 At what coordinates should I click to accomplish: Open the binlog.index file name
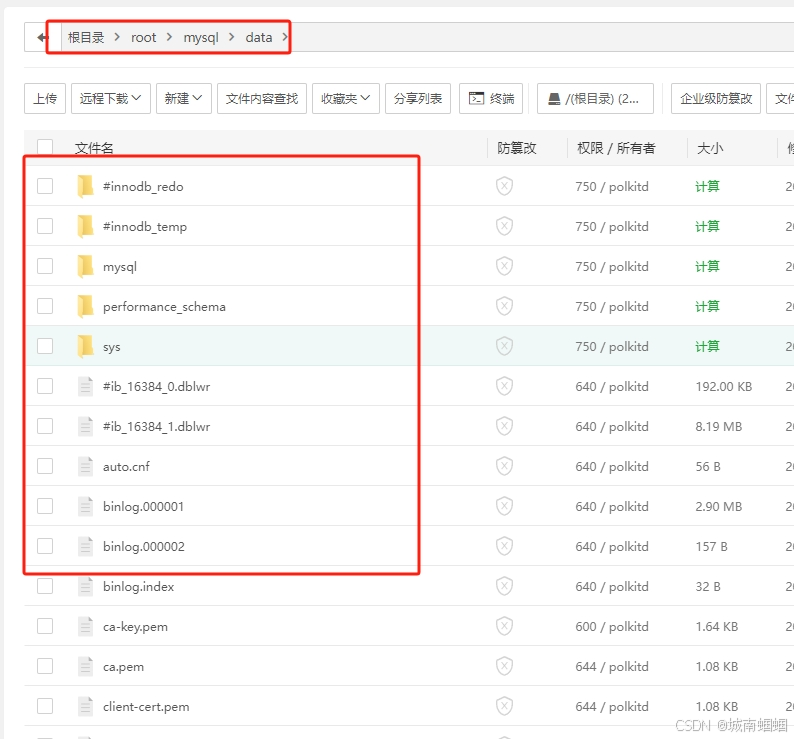point(138,587)
